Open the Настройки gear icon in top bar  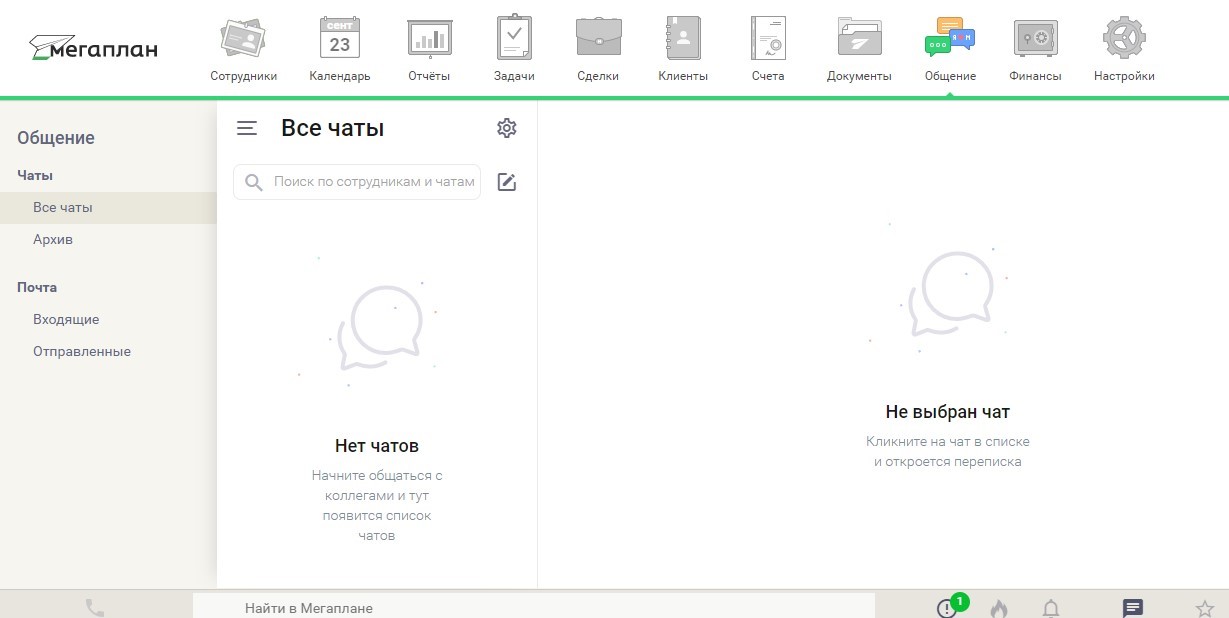point(1124,39)
